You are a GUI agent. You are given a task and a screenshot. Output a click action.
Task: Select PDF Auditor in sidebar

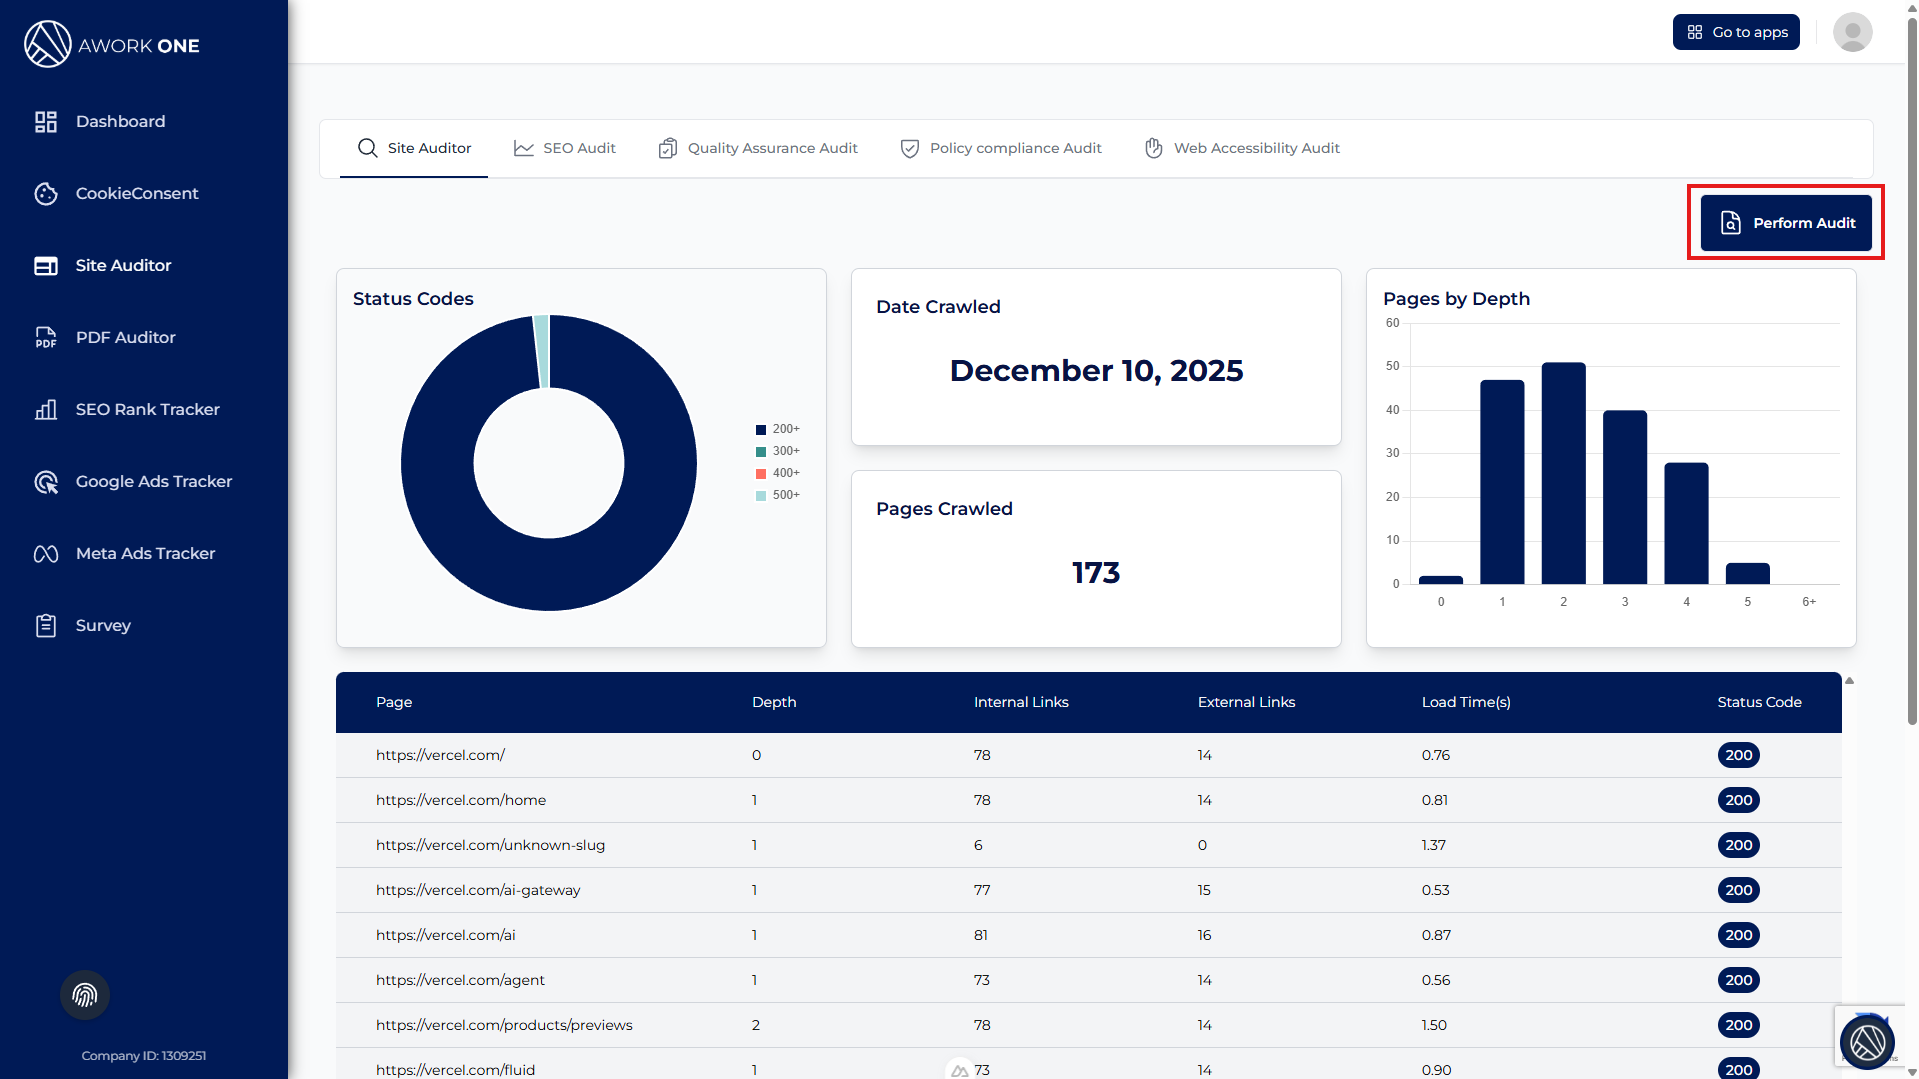(125, 338)
